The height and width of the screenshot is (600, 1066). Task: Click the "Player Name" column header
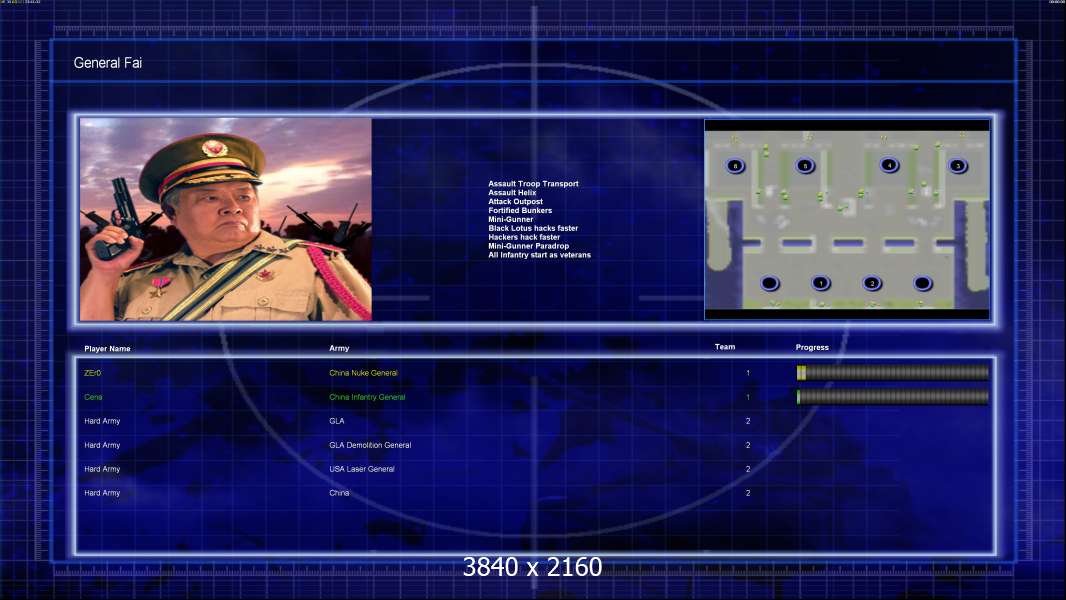(x=107, y=349)
